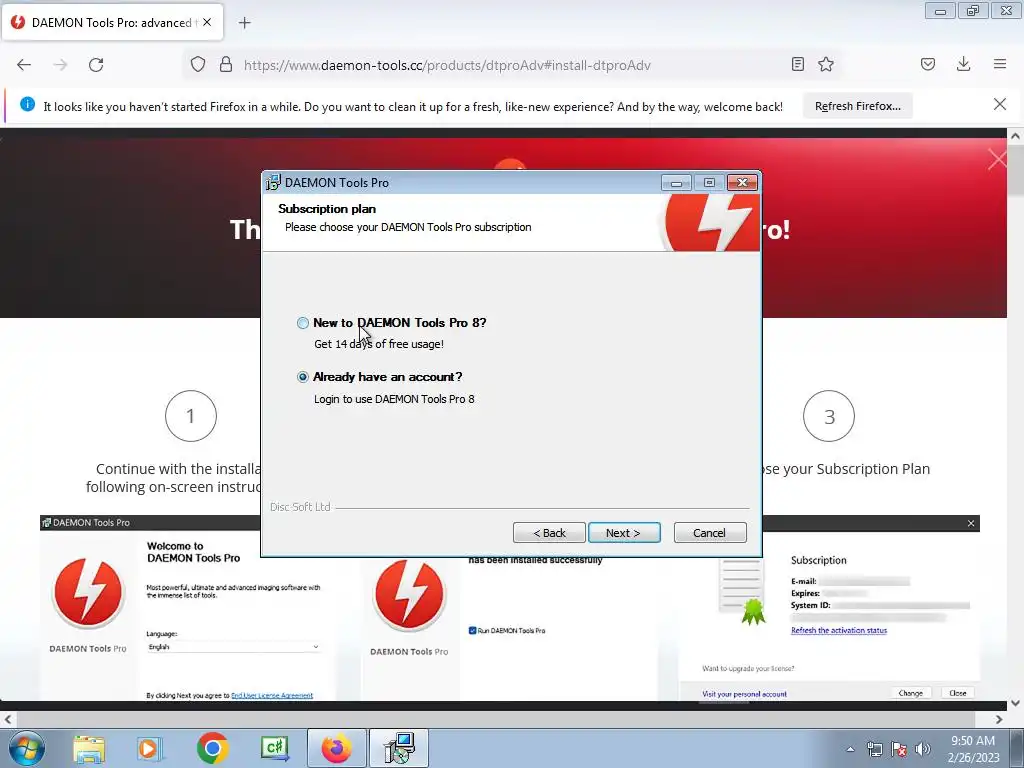Close the screenshot gallery with its X
Image resolution: width=1024 pixels, height=768 pixels.
coord(971,523)
